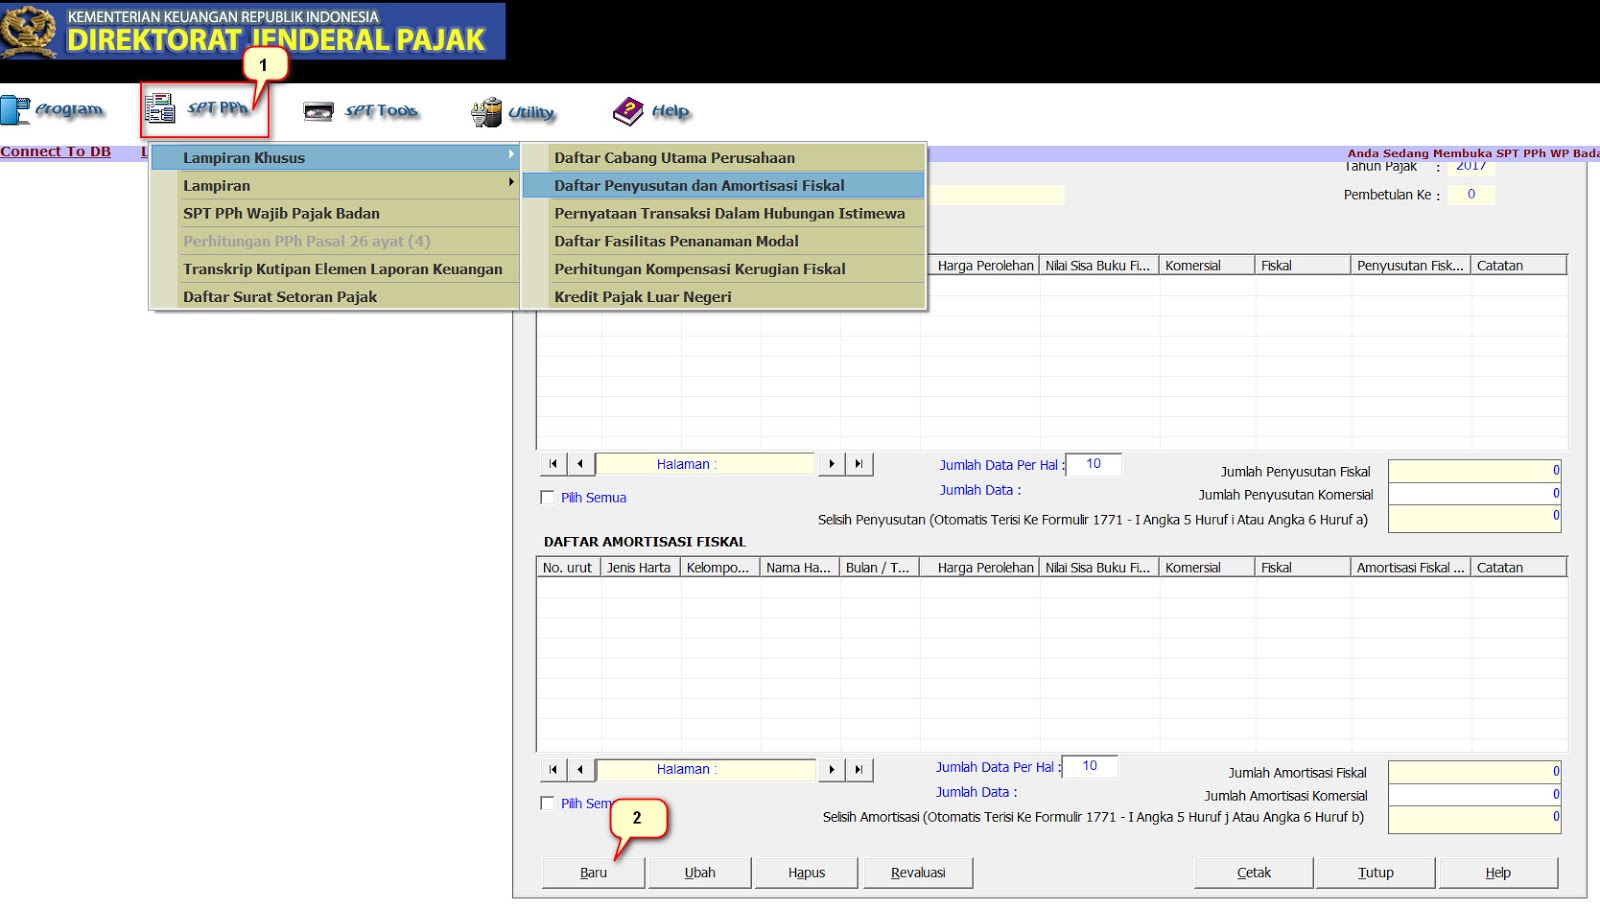
Task: Close the form with Tutup button
Action: (x=1376, y=873)
